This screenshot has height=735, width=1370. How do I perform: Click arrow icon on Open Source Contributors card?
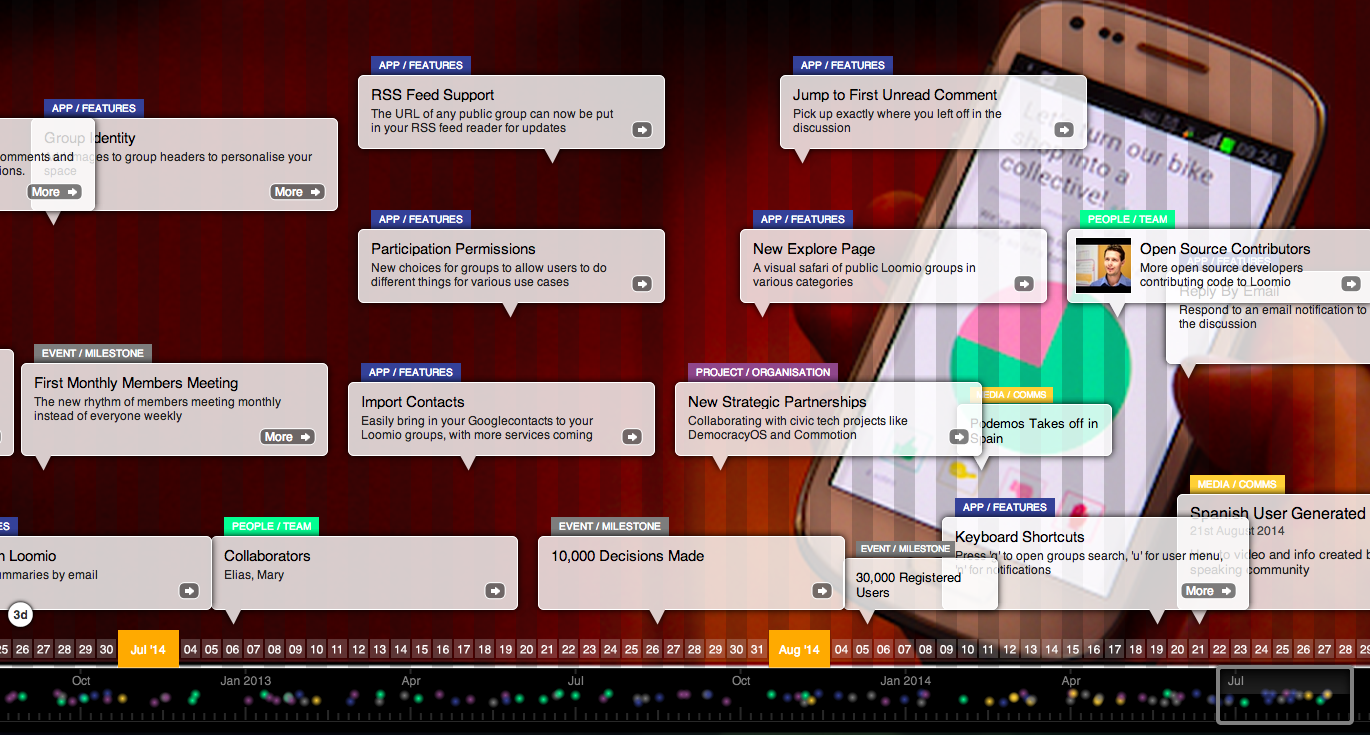tap(1351, 283)
